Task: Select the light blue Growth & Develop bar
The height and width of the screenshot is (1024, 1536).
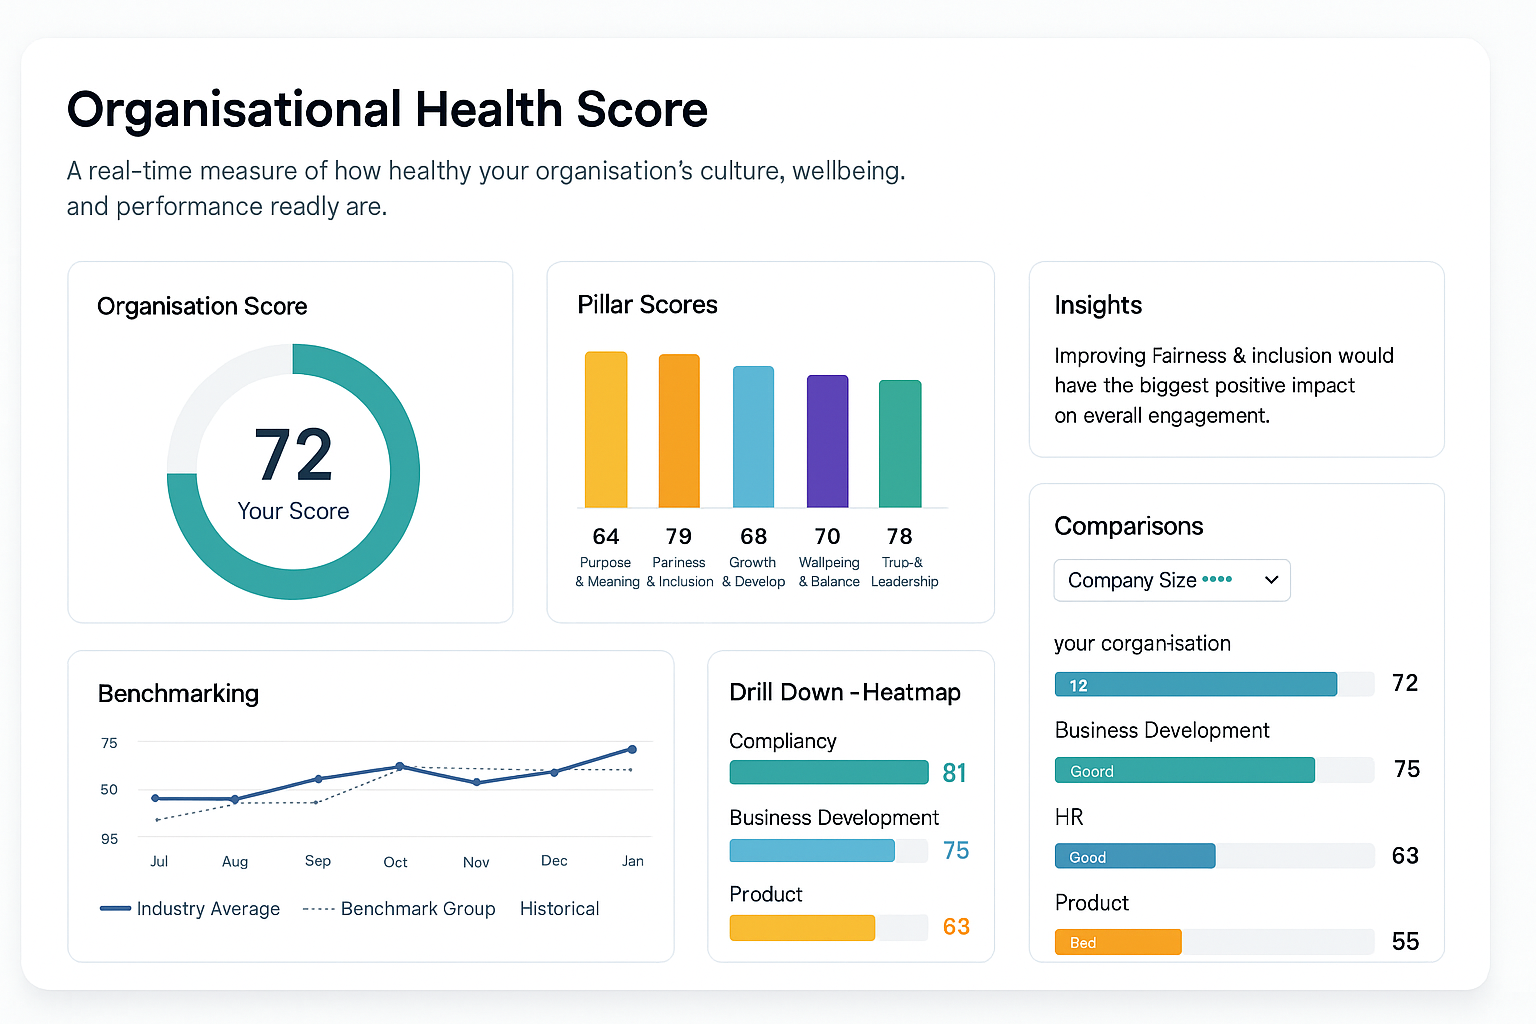Action: pyautogui.click(x=753, y=437)
